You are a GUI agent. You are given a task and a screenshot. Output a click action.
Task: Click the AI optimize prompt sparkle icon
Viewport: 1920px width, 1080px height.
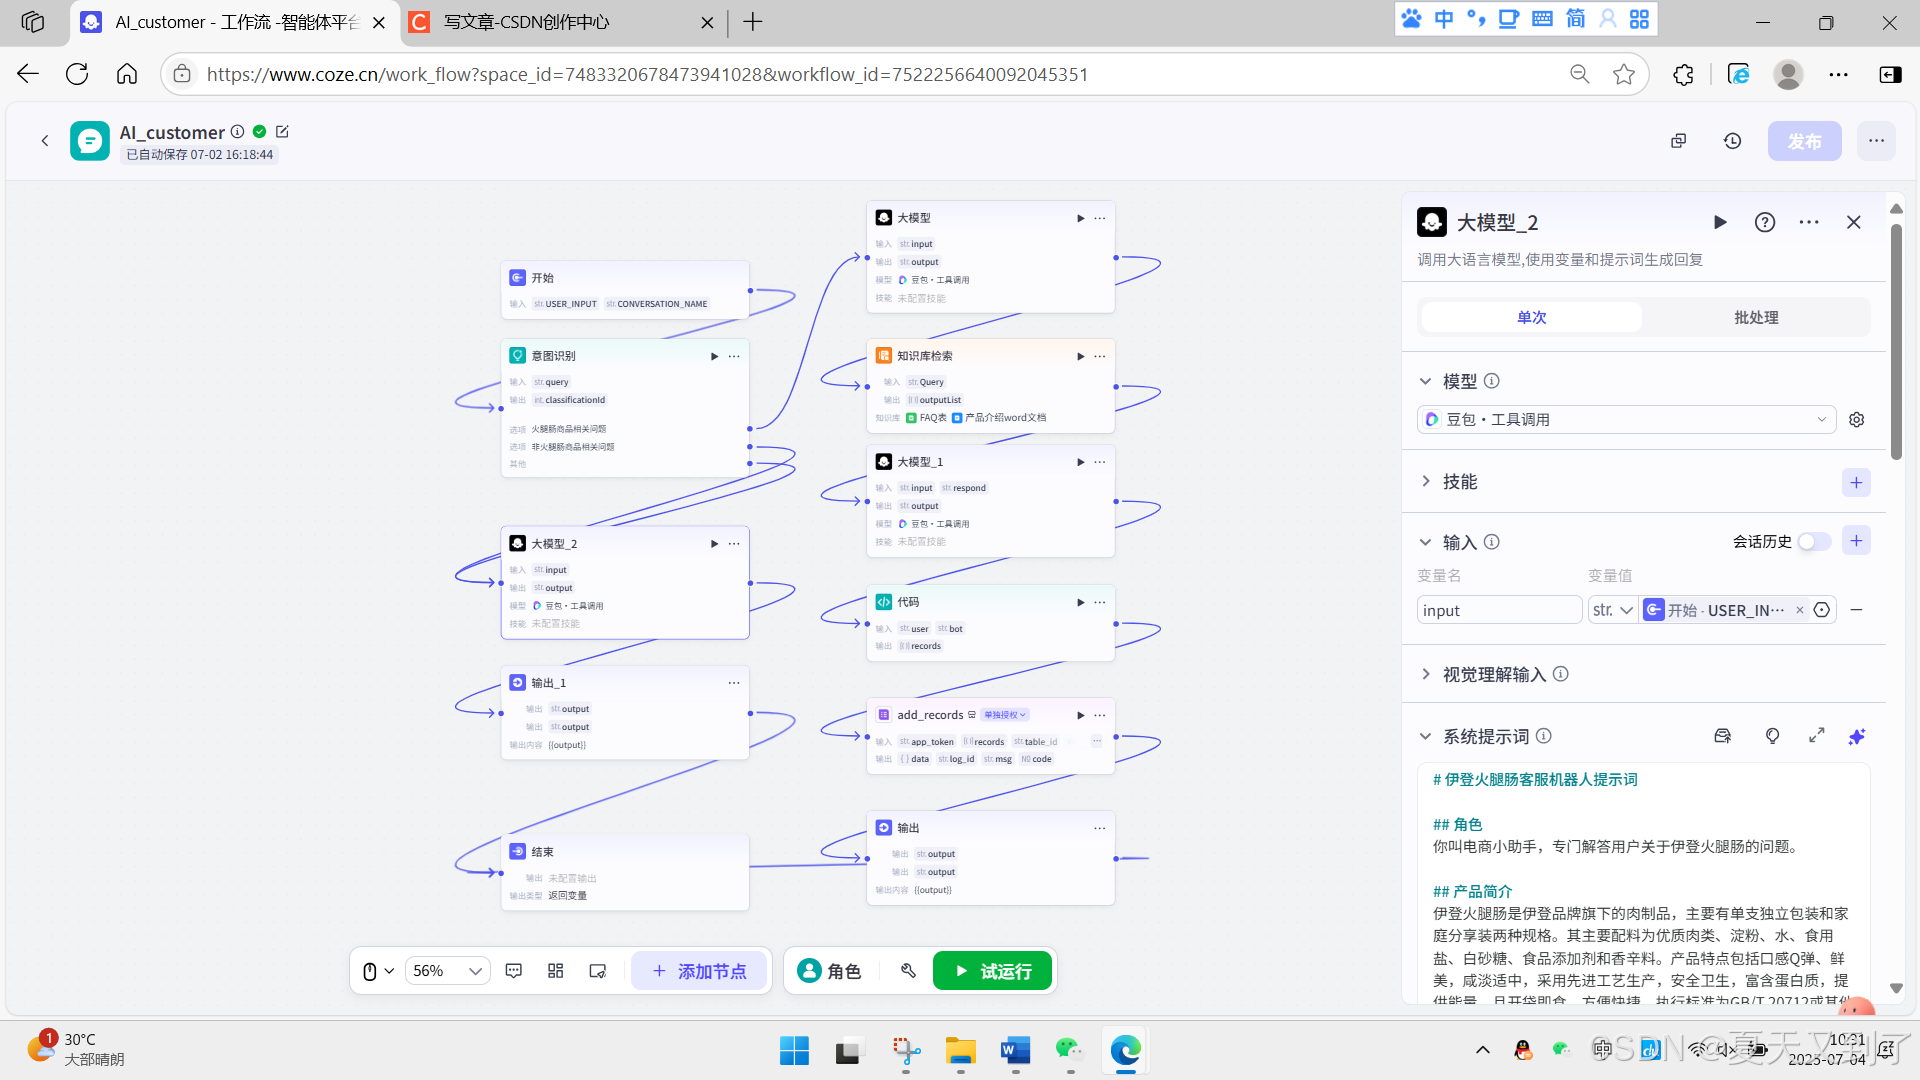tap(1856, 736)
